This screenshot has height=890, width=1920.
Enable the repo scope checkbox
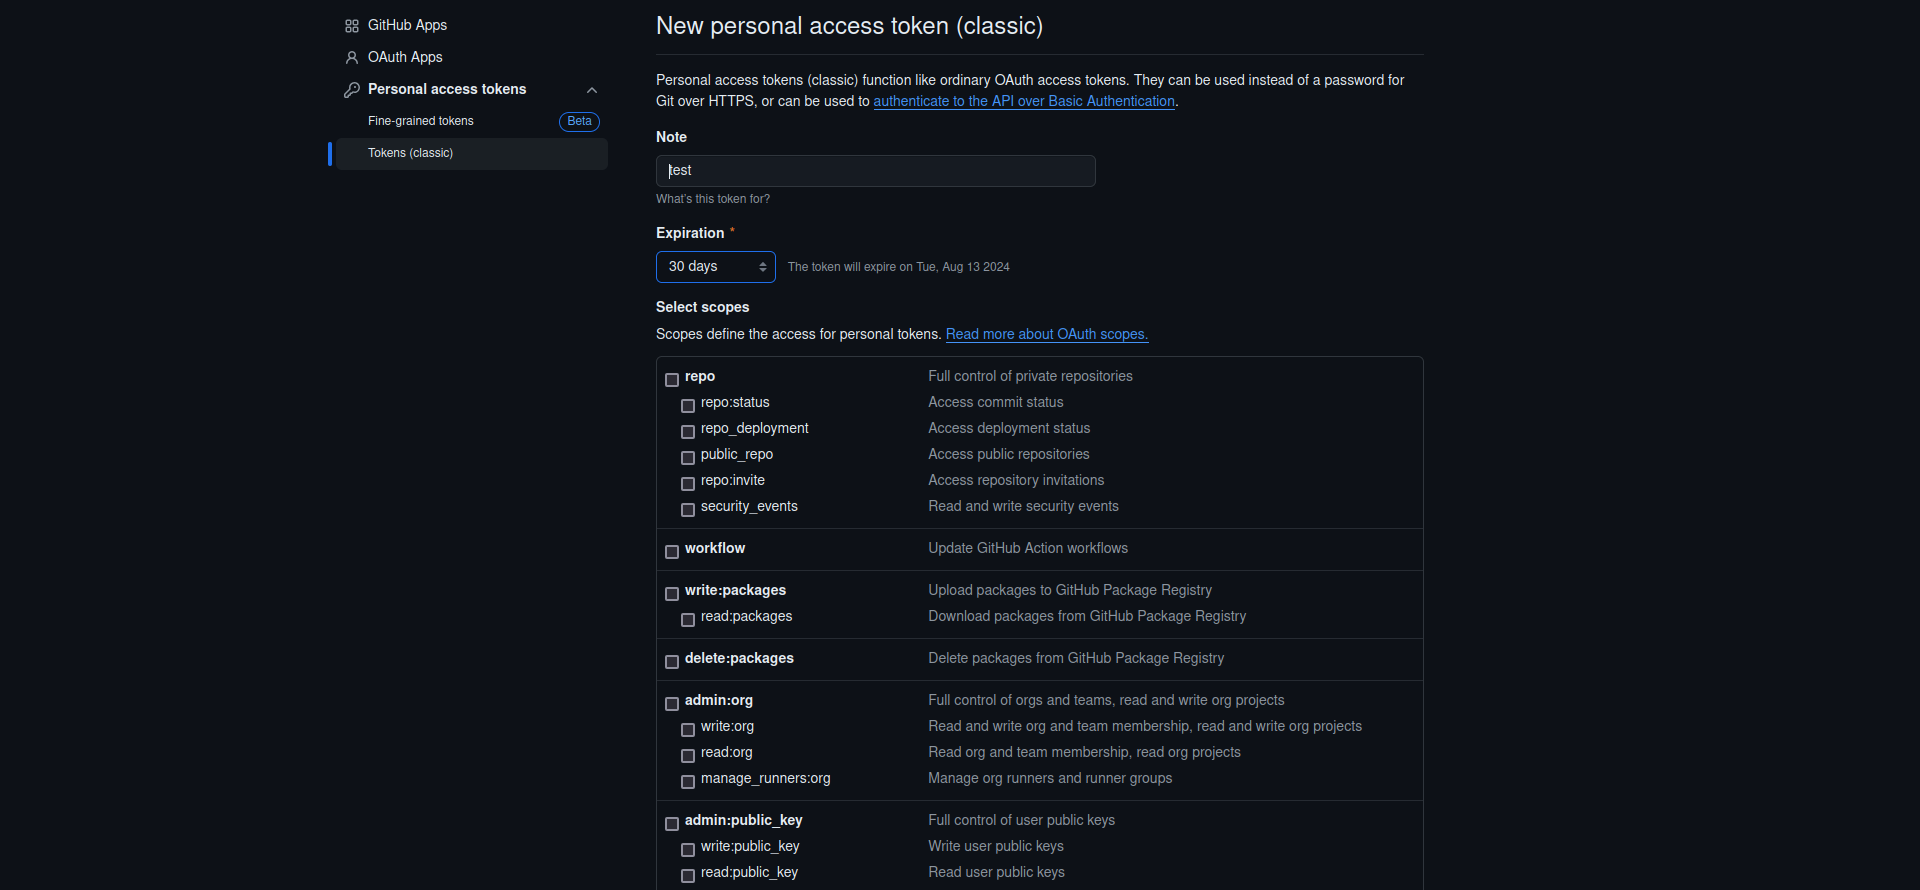672,380
